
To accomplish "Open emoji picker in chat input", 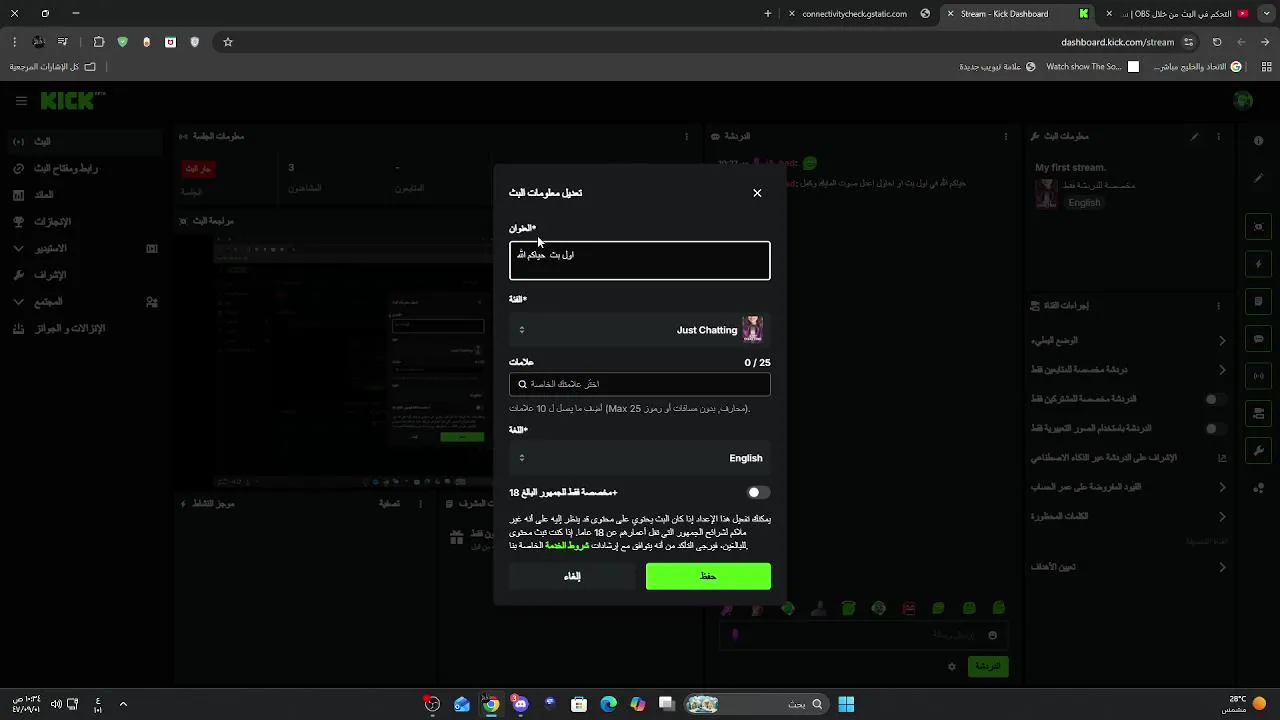I will 992,635.
